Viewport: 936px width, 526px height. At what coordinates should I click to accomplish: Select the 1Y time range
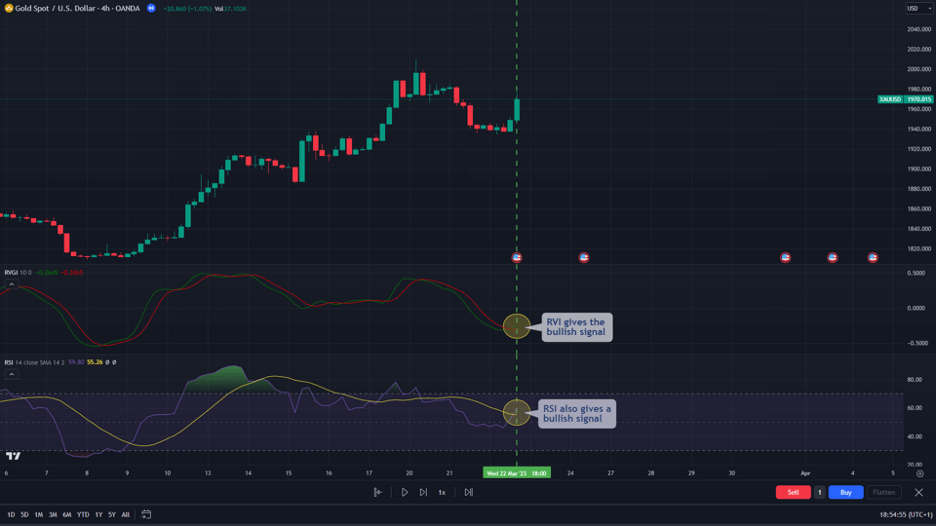pyautogui.click(x=99, y=515)
